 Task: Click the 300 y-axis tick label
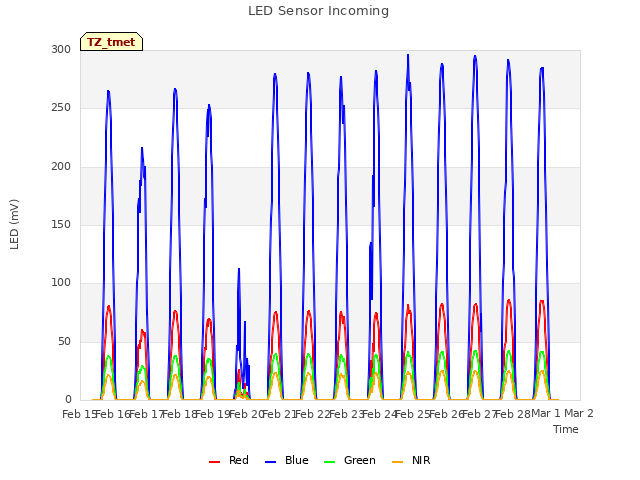61,49
